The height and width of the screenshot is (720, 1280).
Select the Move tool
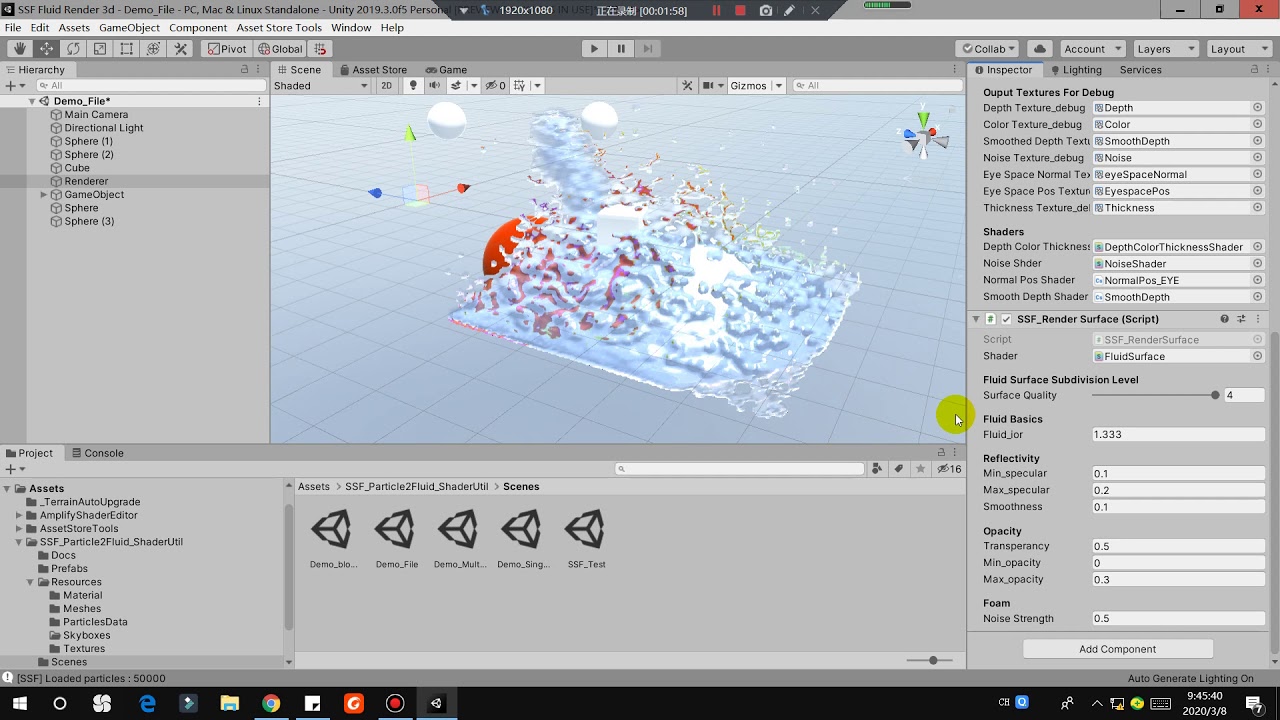[x=47, y=49]
